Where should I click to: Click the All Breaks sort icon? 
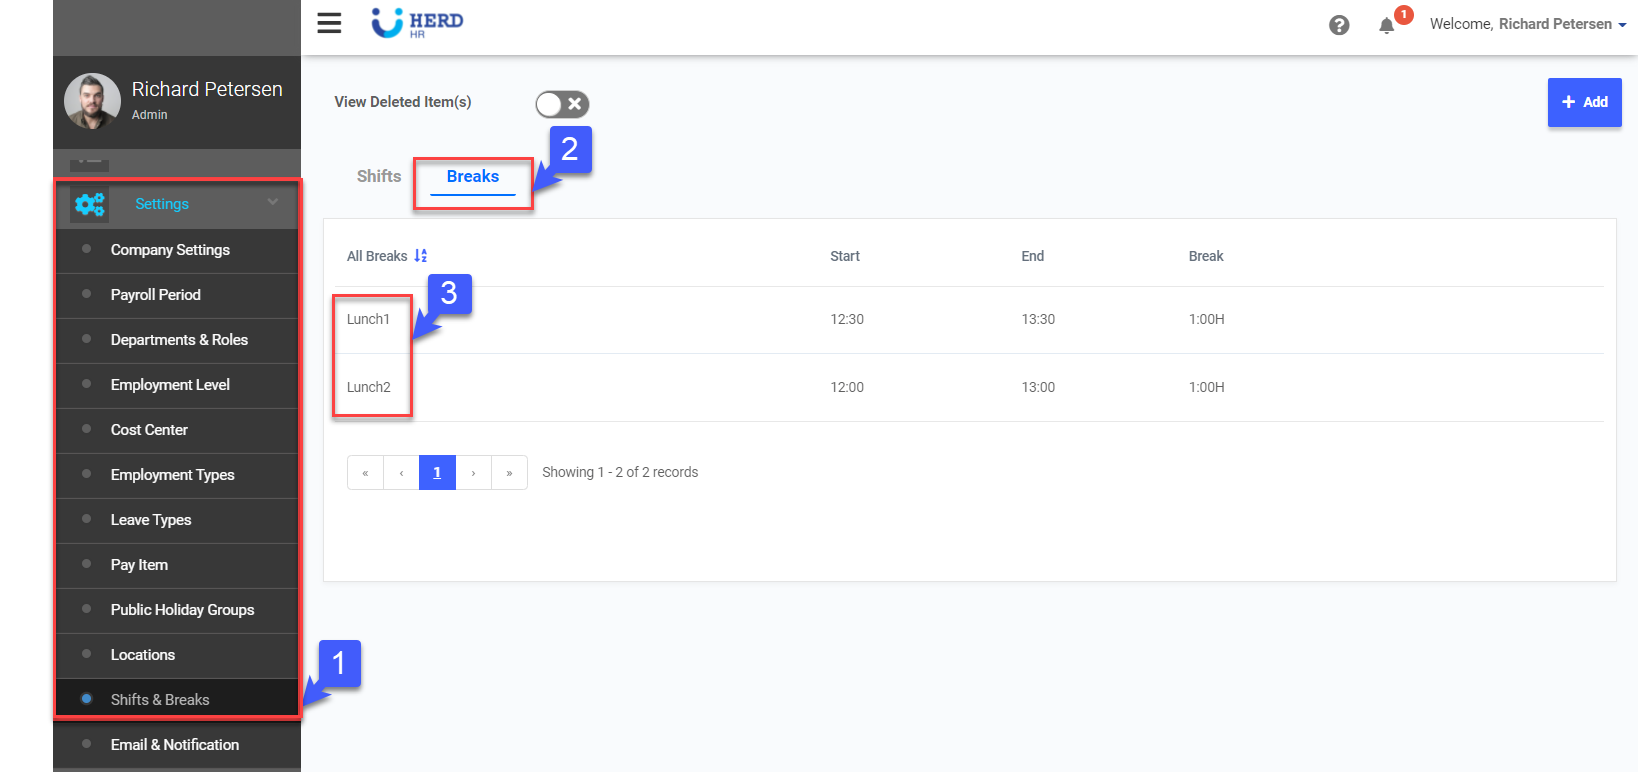(x=421, y=256)
